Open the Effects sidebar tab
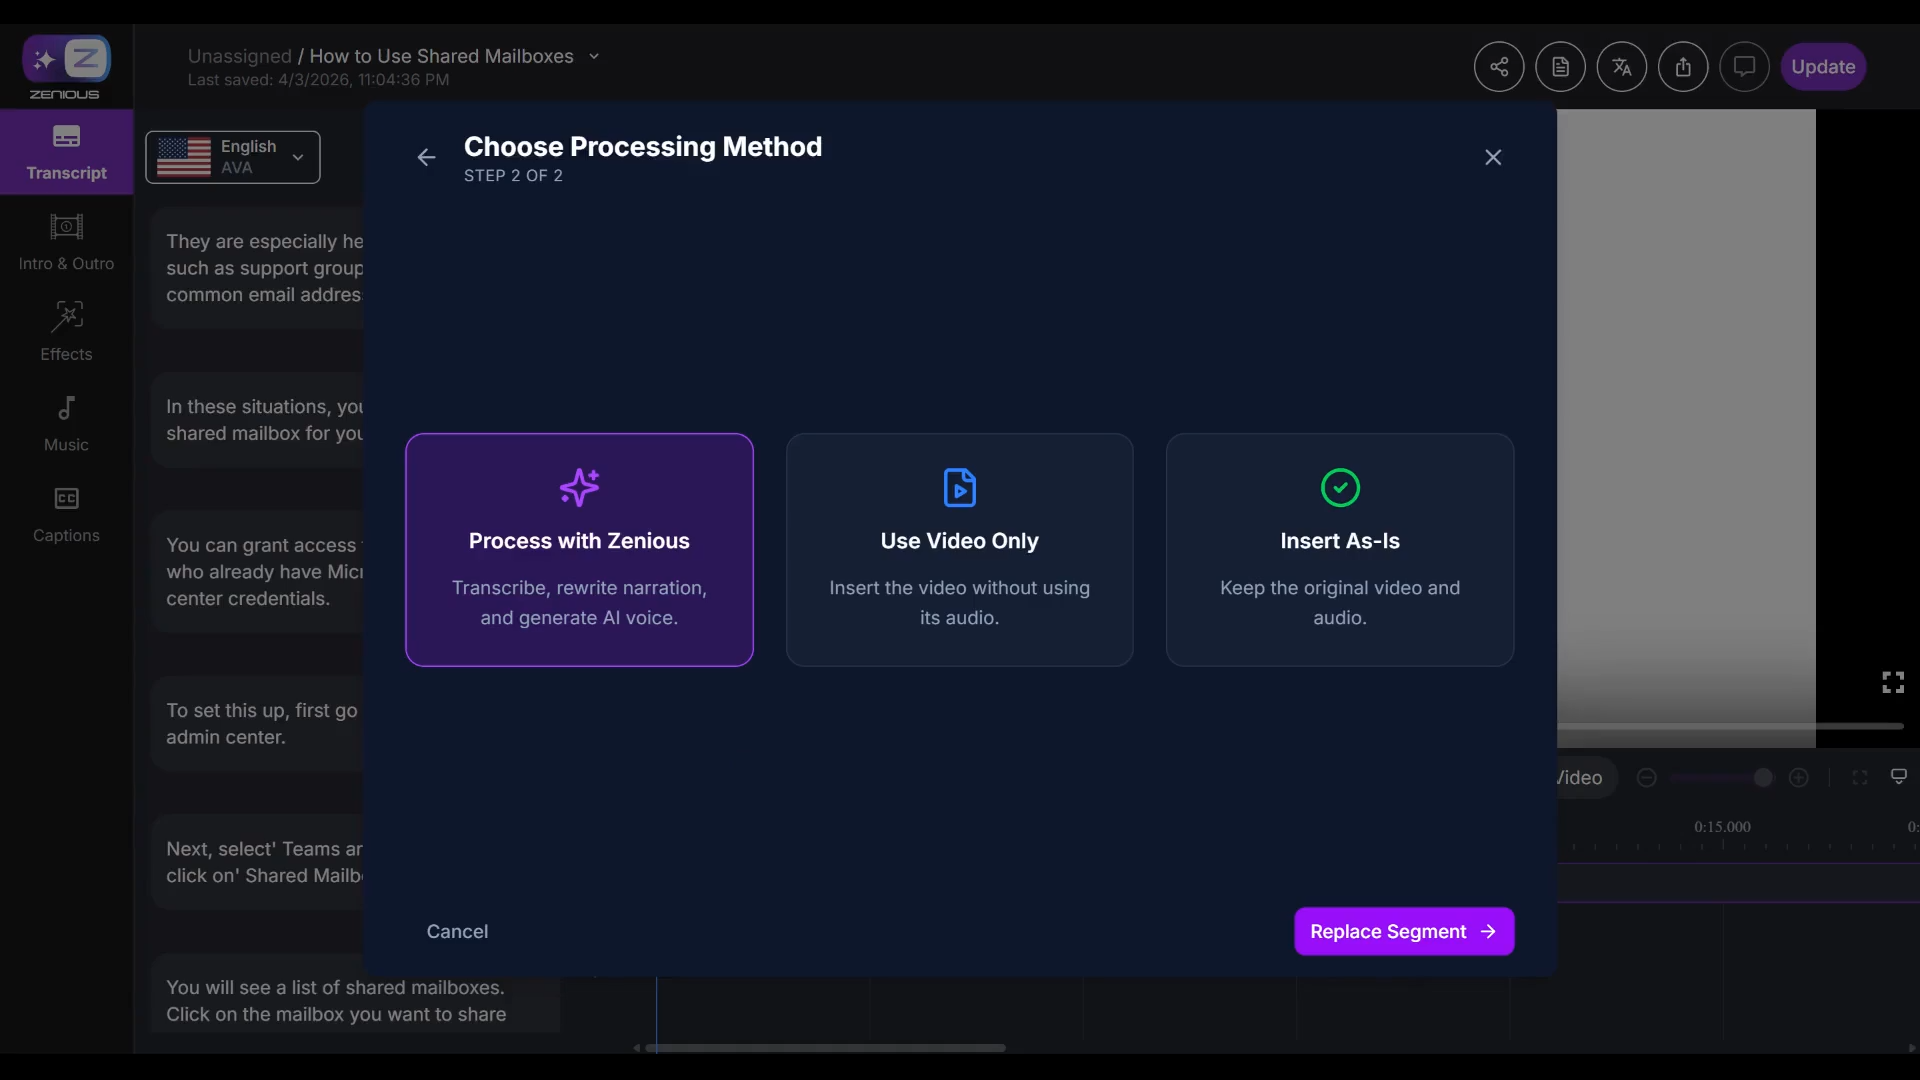 tap(66, 331)
